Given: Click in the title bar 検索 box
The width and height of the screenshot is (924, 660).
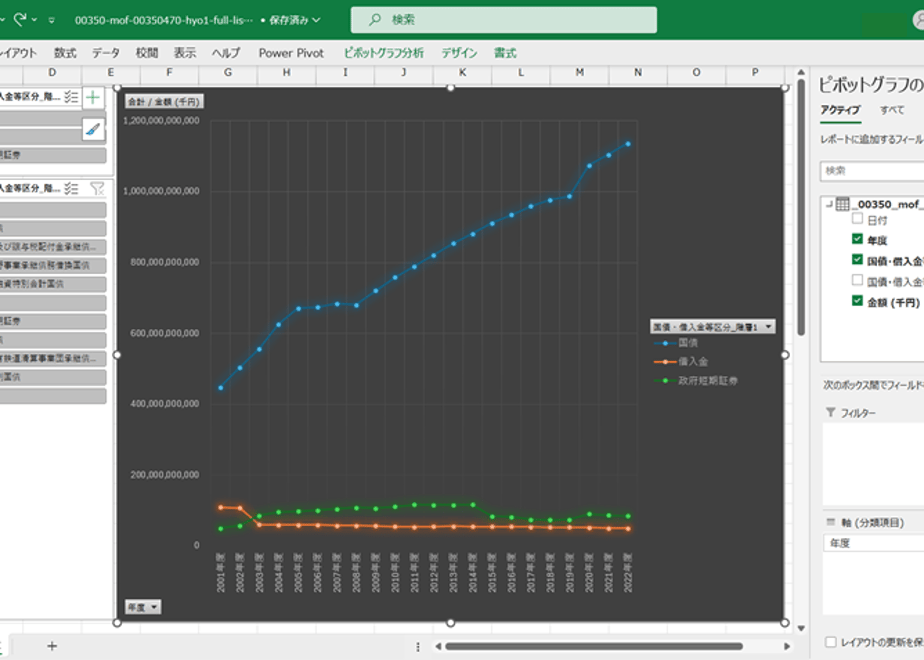Looking at the screenshot, I should coord(504,20).
